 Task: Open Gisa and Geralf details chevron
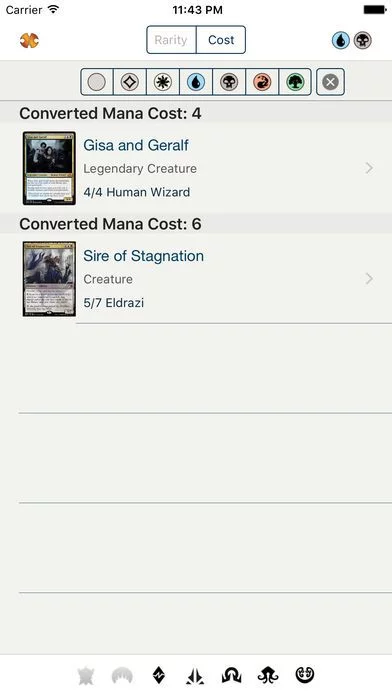369,168
